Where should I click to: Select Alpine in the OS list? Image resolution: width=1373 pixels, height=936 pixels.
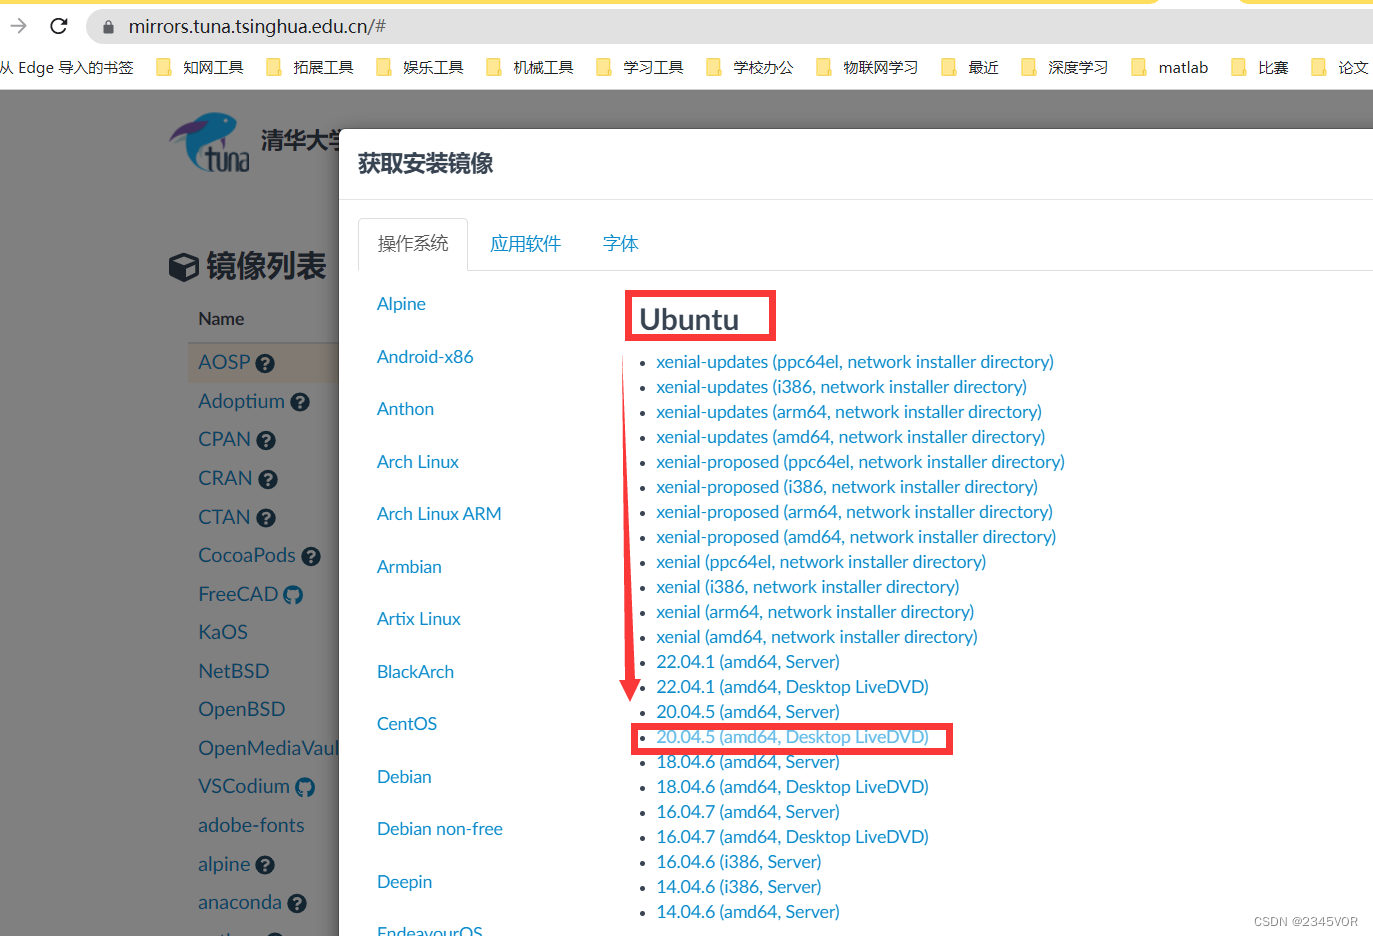(x=401, y=304)
